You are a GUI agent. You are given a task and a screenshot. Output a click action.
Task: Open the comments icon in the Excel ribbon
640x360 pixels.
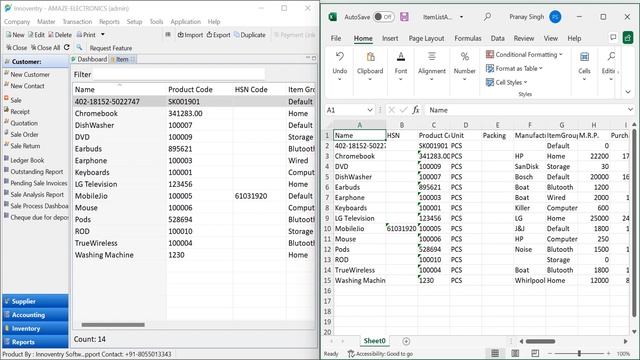coord(613,38)
